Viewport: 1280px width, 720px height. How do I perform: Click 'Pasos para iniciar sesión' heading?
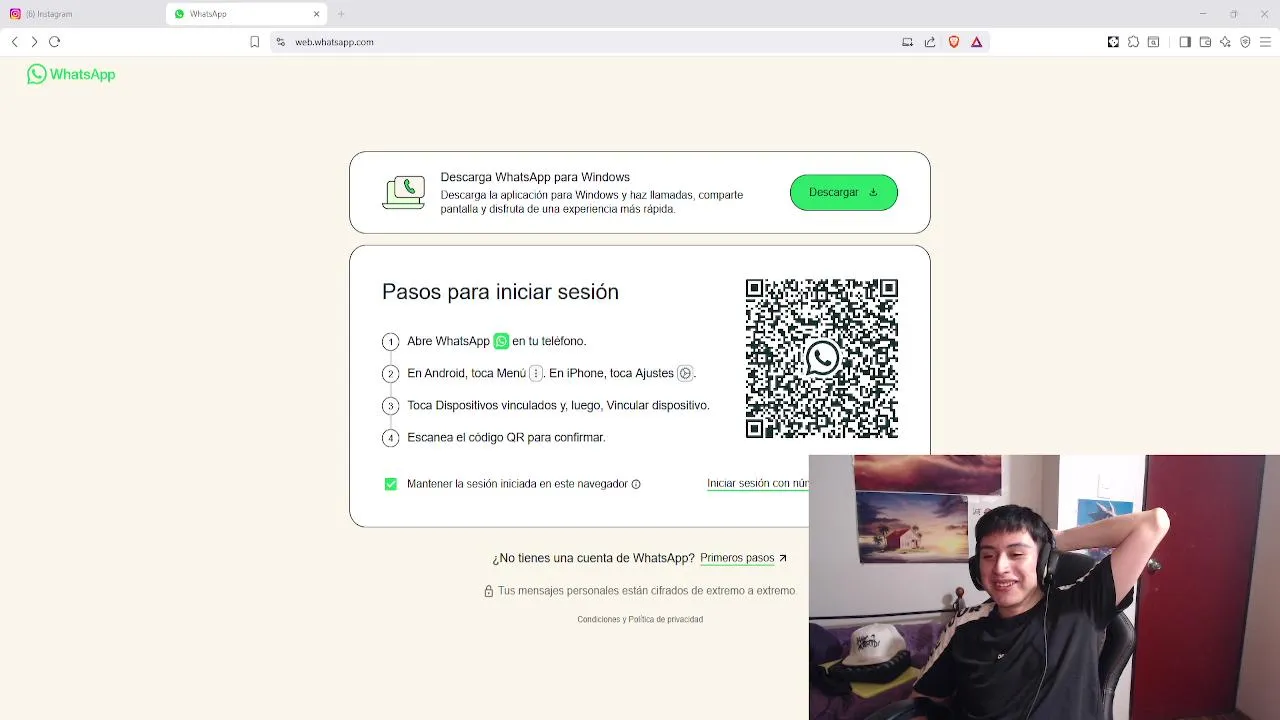(x=500, y=292)
